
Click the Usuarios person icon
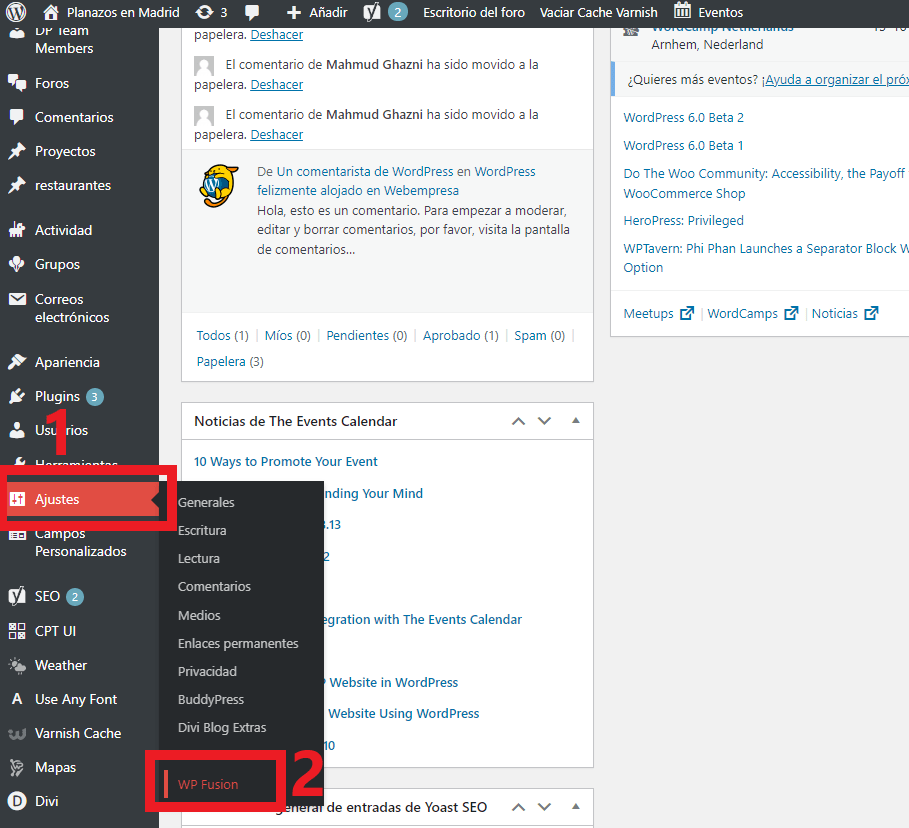17,430
